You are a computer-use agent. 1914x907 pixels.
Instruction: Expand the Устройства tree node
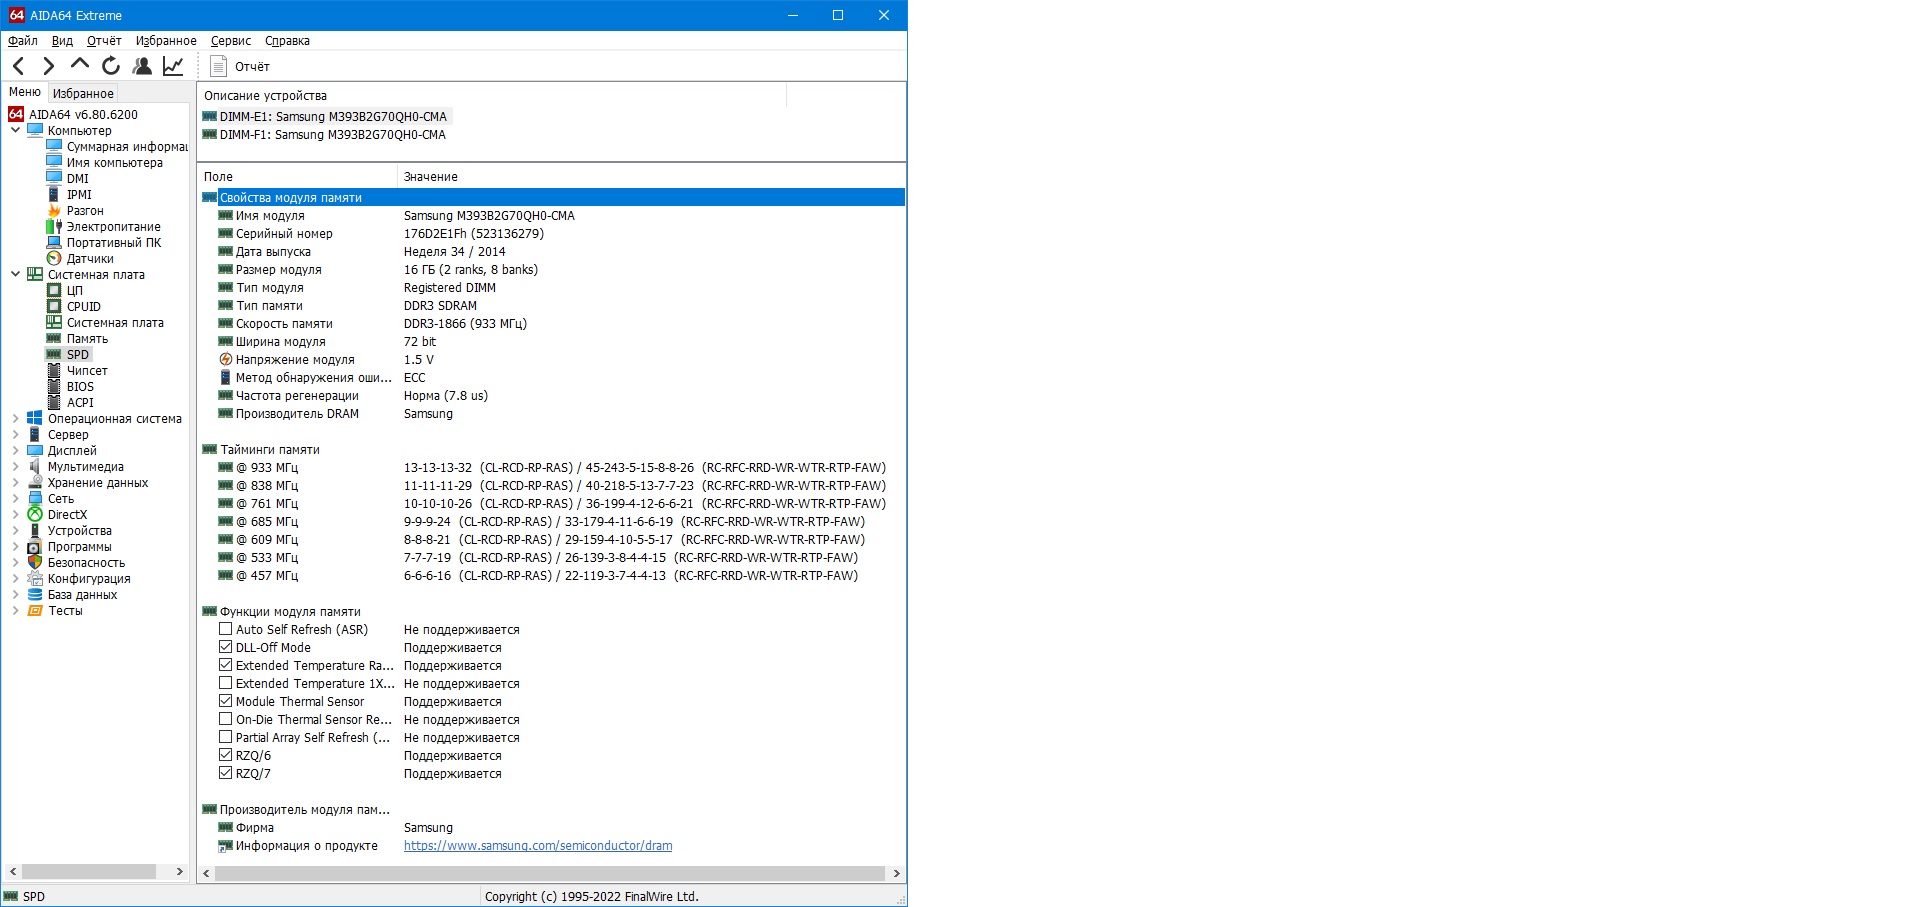(x=15, y=530)
